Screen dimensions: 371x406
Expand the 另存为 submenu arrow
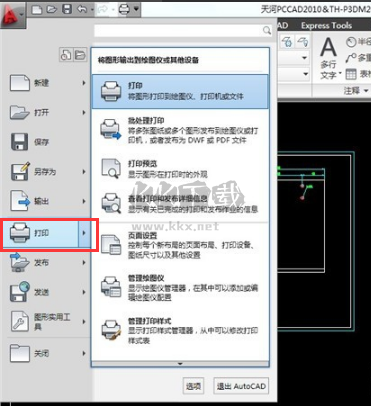[x=84, y=172]
